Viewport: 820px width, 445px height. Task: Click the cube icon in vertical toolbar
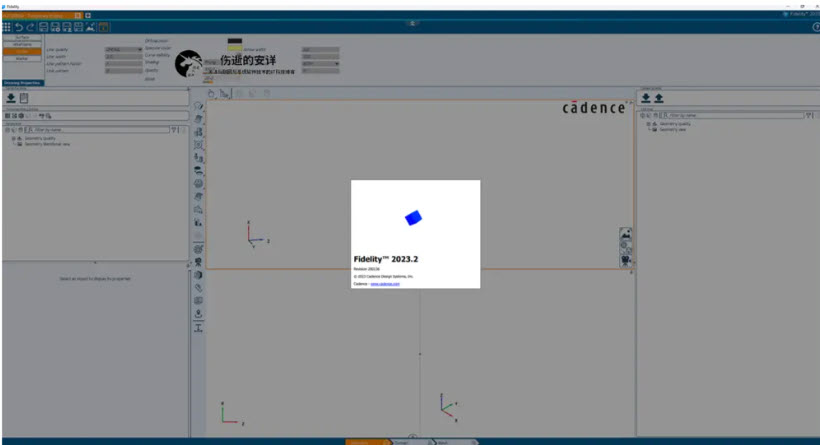tap(198, 275)
